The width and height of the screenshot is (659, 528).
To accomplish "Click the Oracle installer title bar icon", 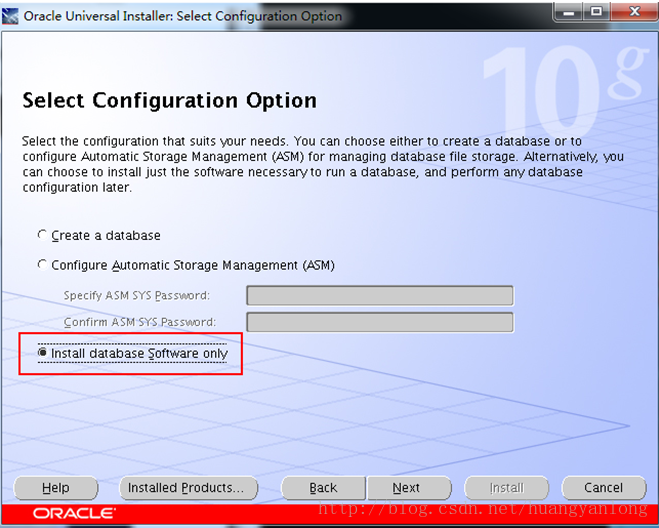I will coord(10,16).
